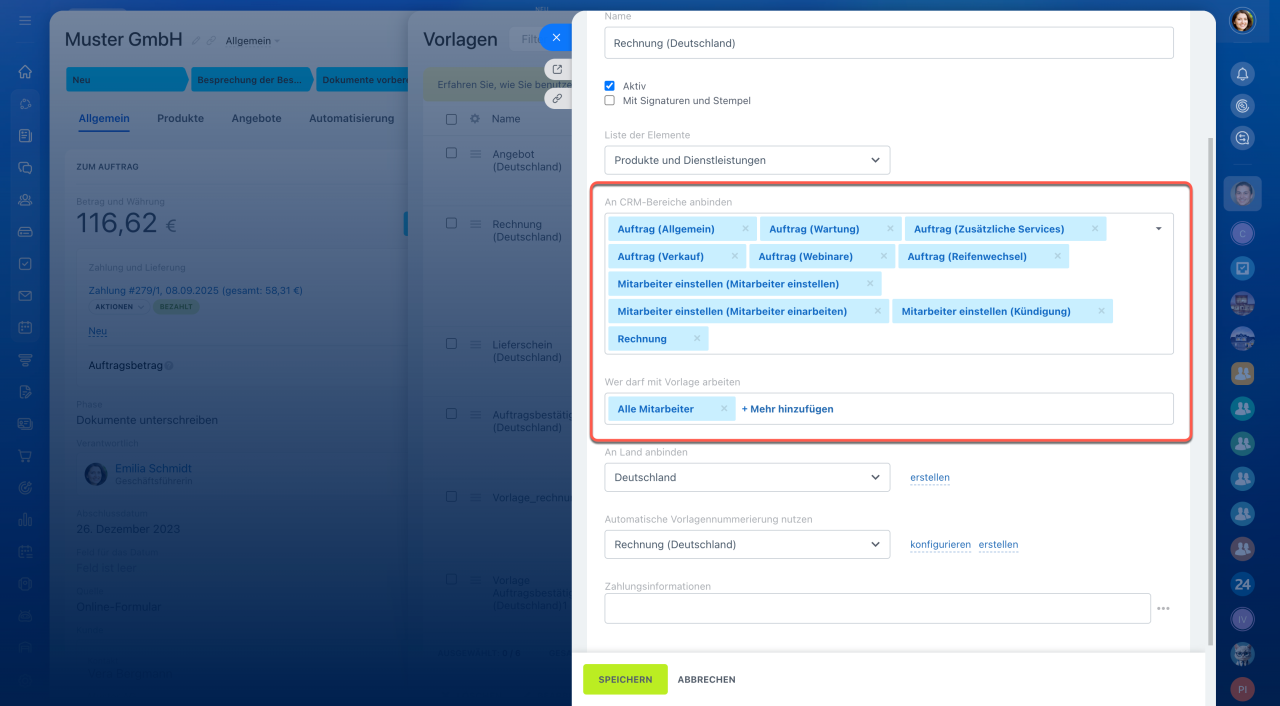Check the 'Auftragsbestätigung' row checkbox
The height and width of the screenshot is (706, 1280).
[x=451, y=413]
